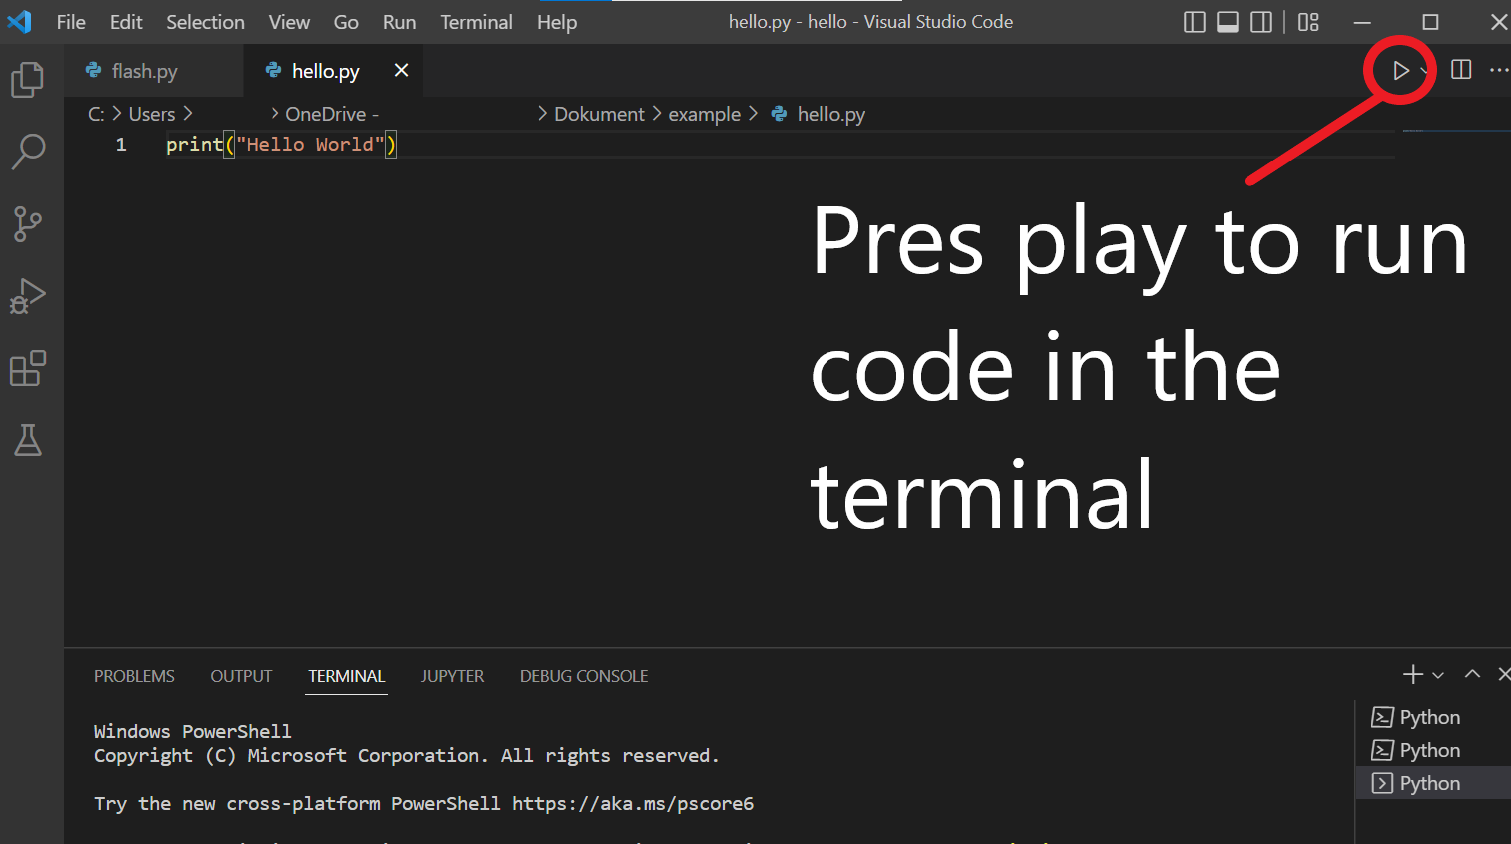
Task: Open the Testing flask view
Action: tap(28, 440)
